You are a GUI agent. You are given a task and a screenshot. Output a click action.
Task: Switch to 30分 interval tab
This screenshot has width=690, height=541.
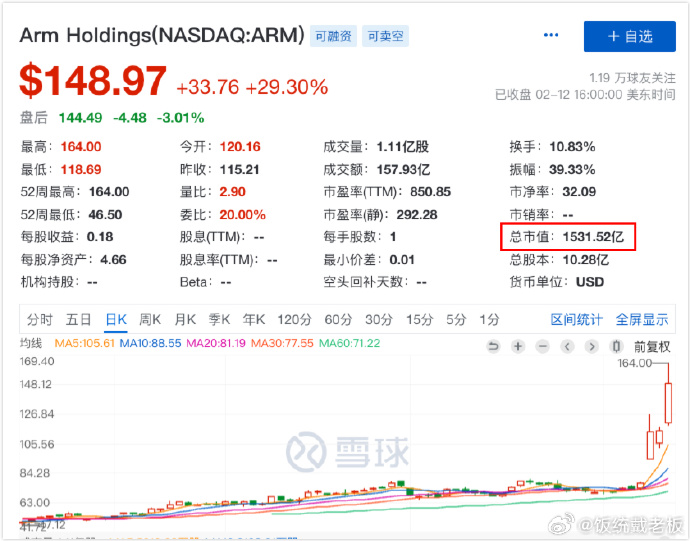[378, 320]
